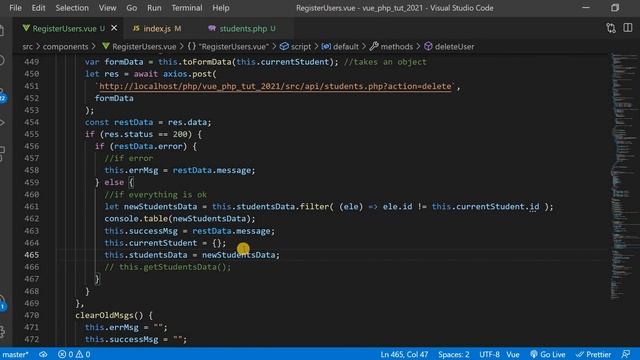Split the editor to the right
This screenshot has height=360, width=640.
pyautogui.click(x=628, y=28)
